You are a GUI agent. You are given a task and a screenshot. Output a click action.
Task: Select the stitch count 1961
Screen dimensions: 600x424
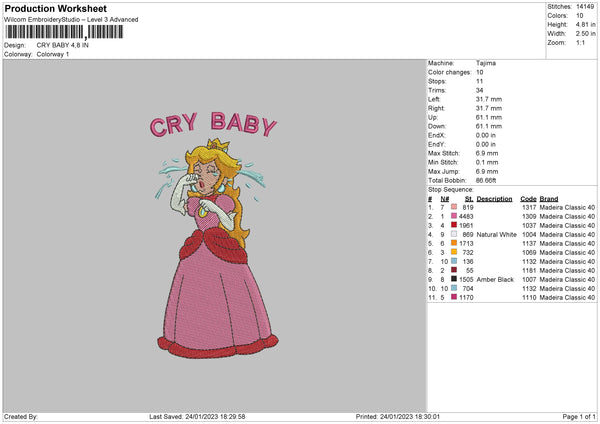466,225
